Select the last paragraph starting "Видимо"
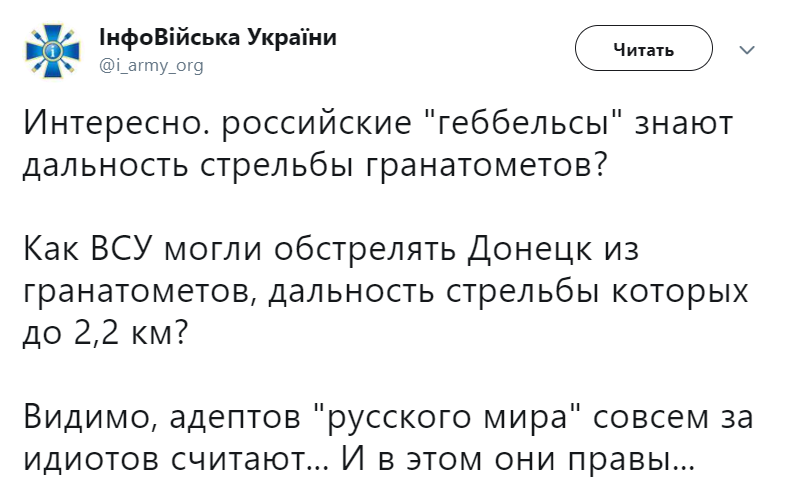The height and width of the screenshot is (477, 799). tap(388, 438)
